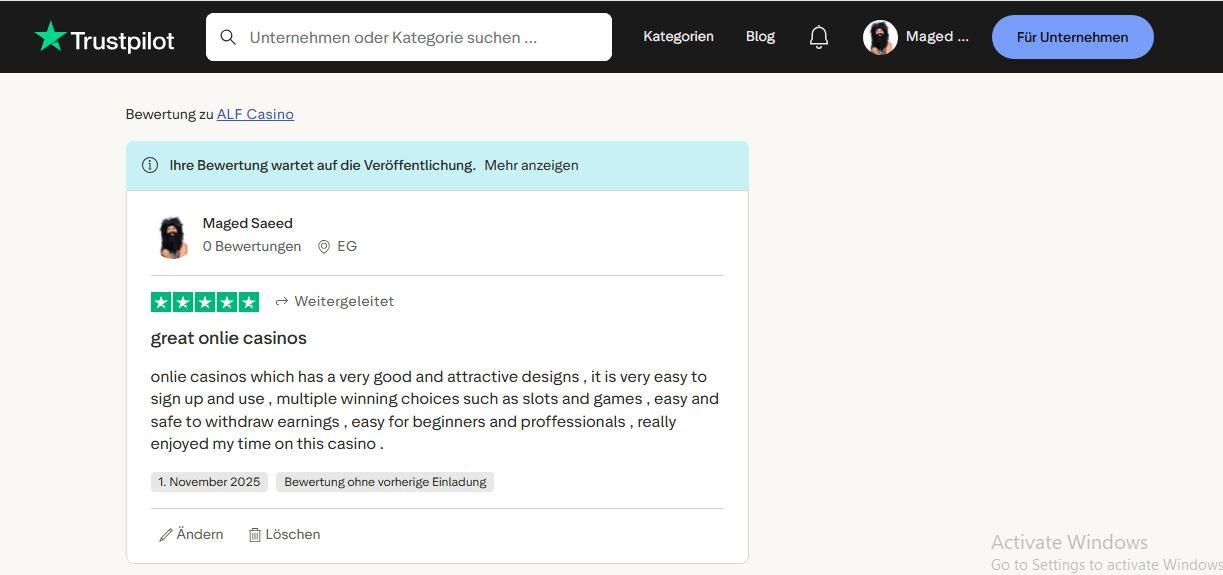
Task: Click the search magnifier icon
Action: (x=228, y=37)
